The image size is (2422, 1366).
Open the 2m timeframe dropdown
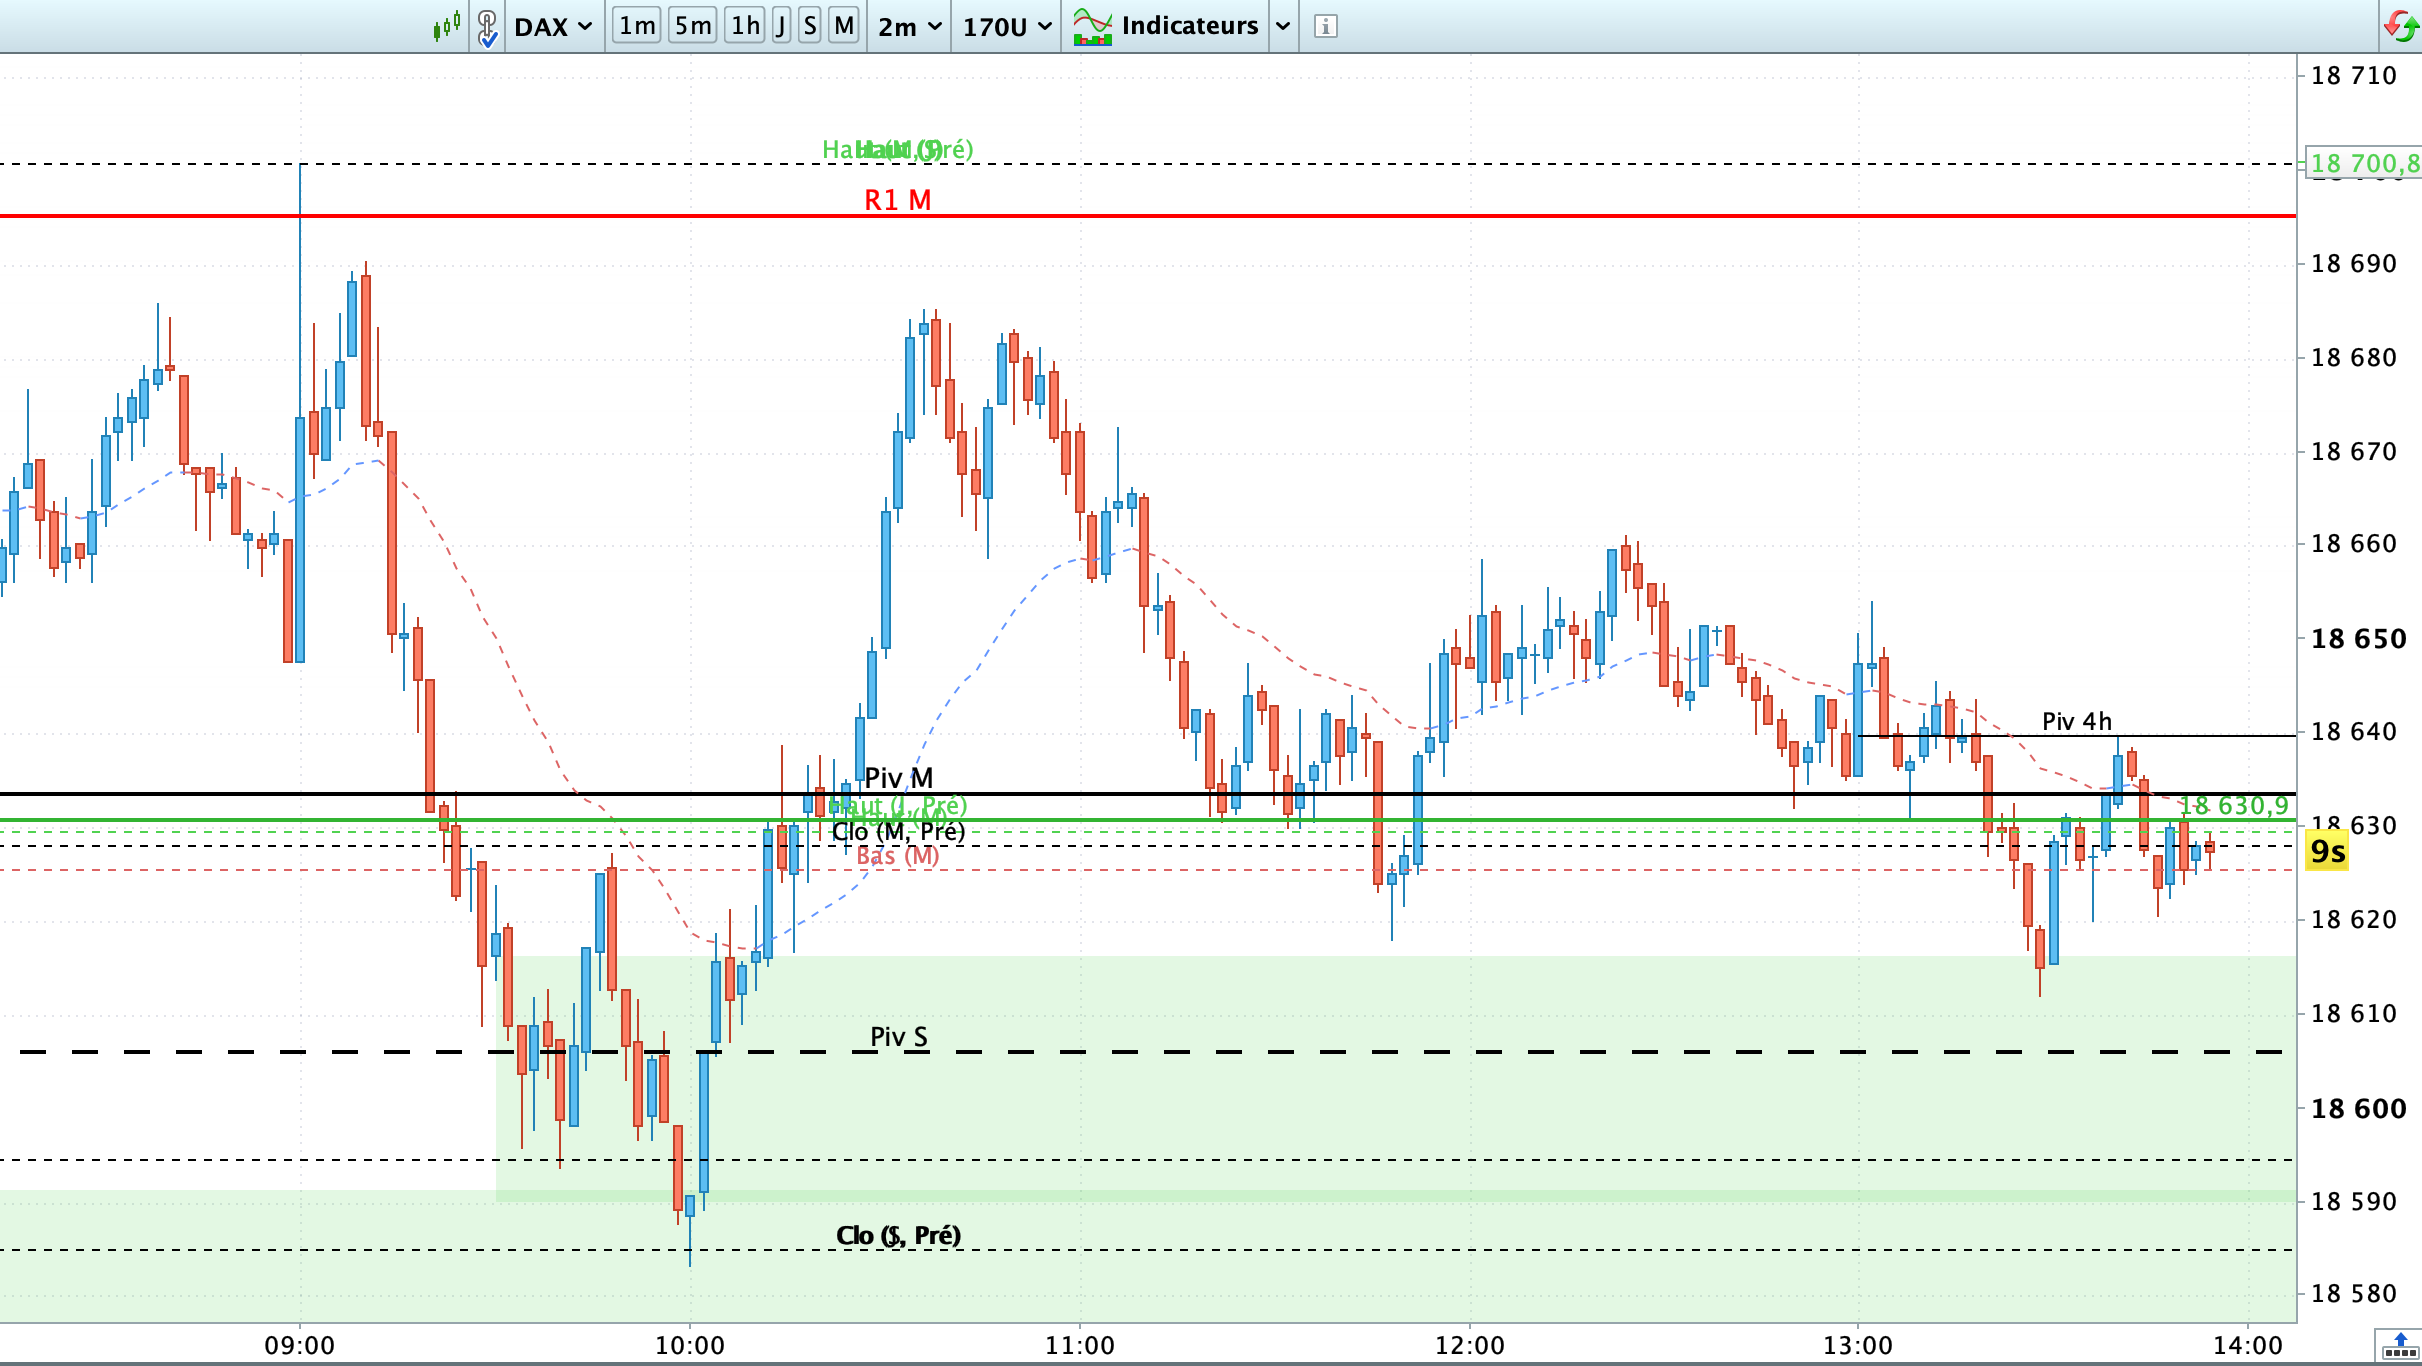click(x=909, y=26)
